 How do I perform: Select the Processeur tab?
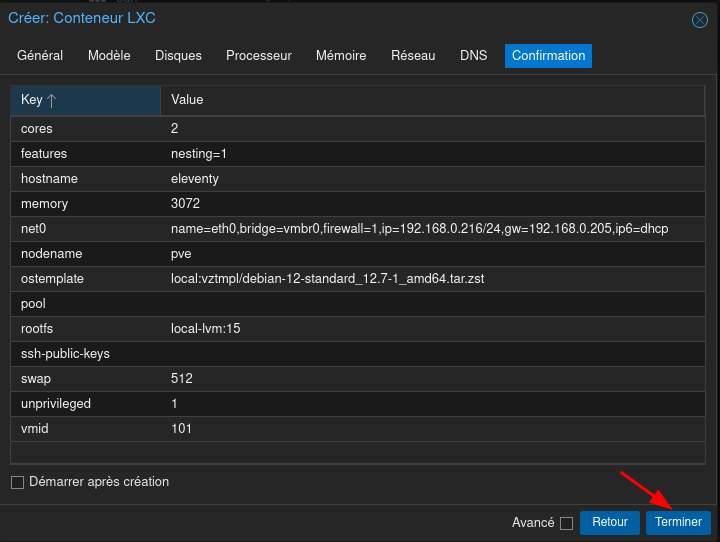click(259, 56)
